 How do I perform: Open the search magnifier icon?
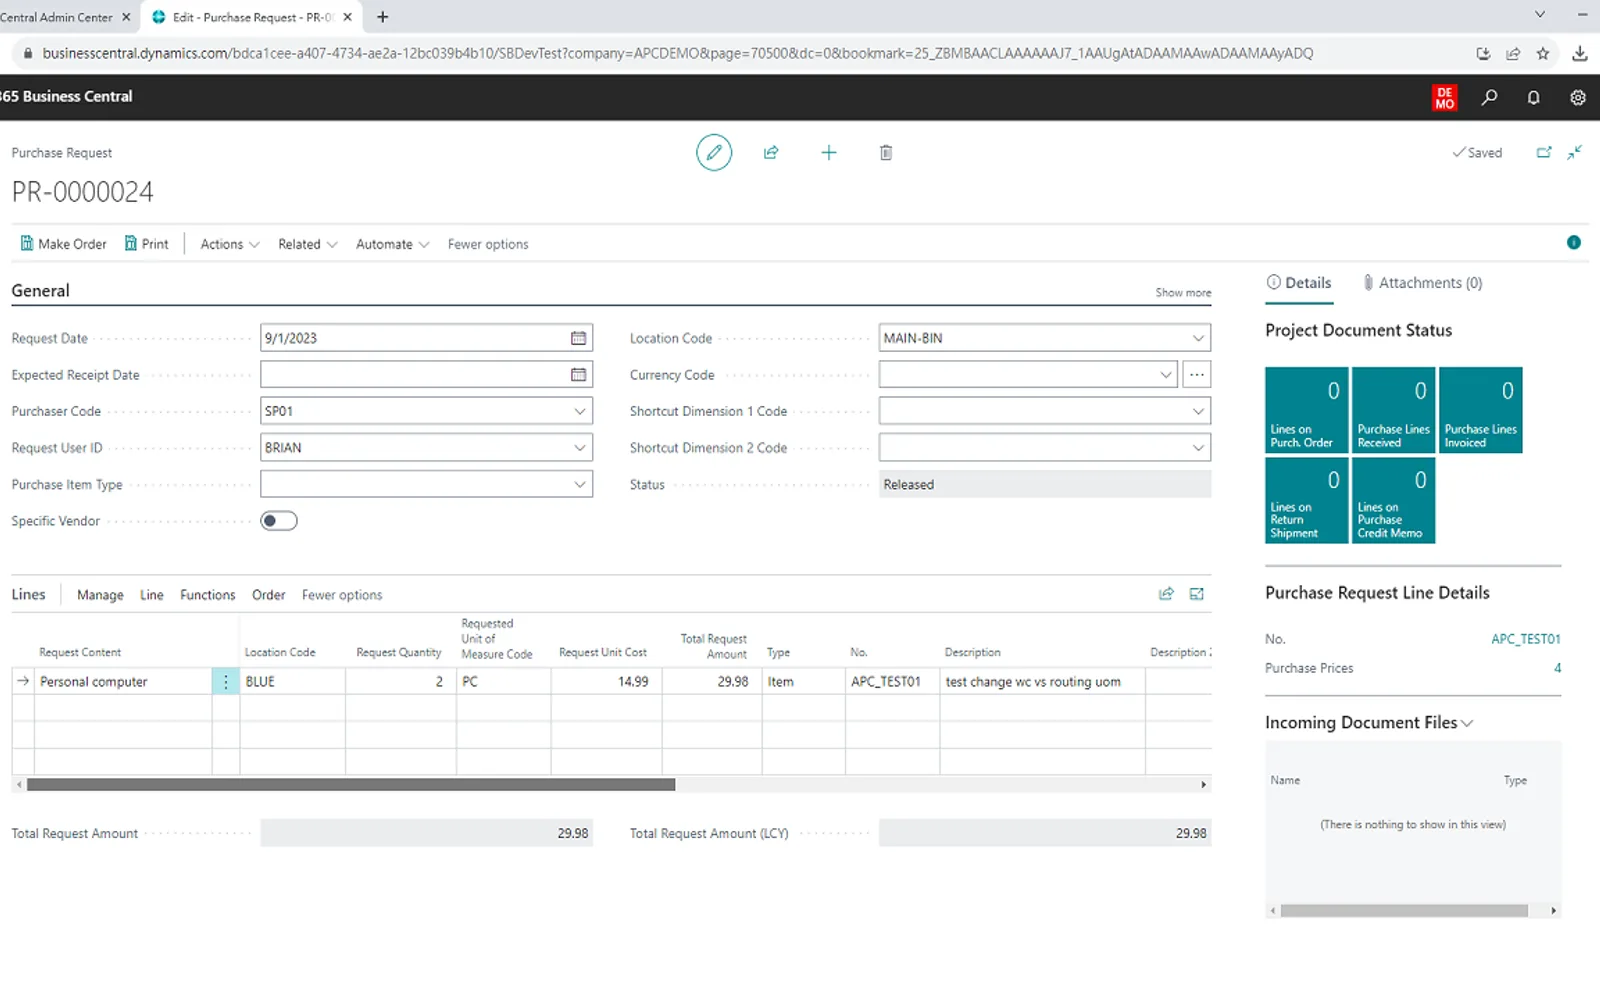[x=1489, y=97]
